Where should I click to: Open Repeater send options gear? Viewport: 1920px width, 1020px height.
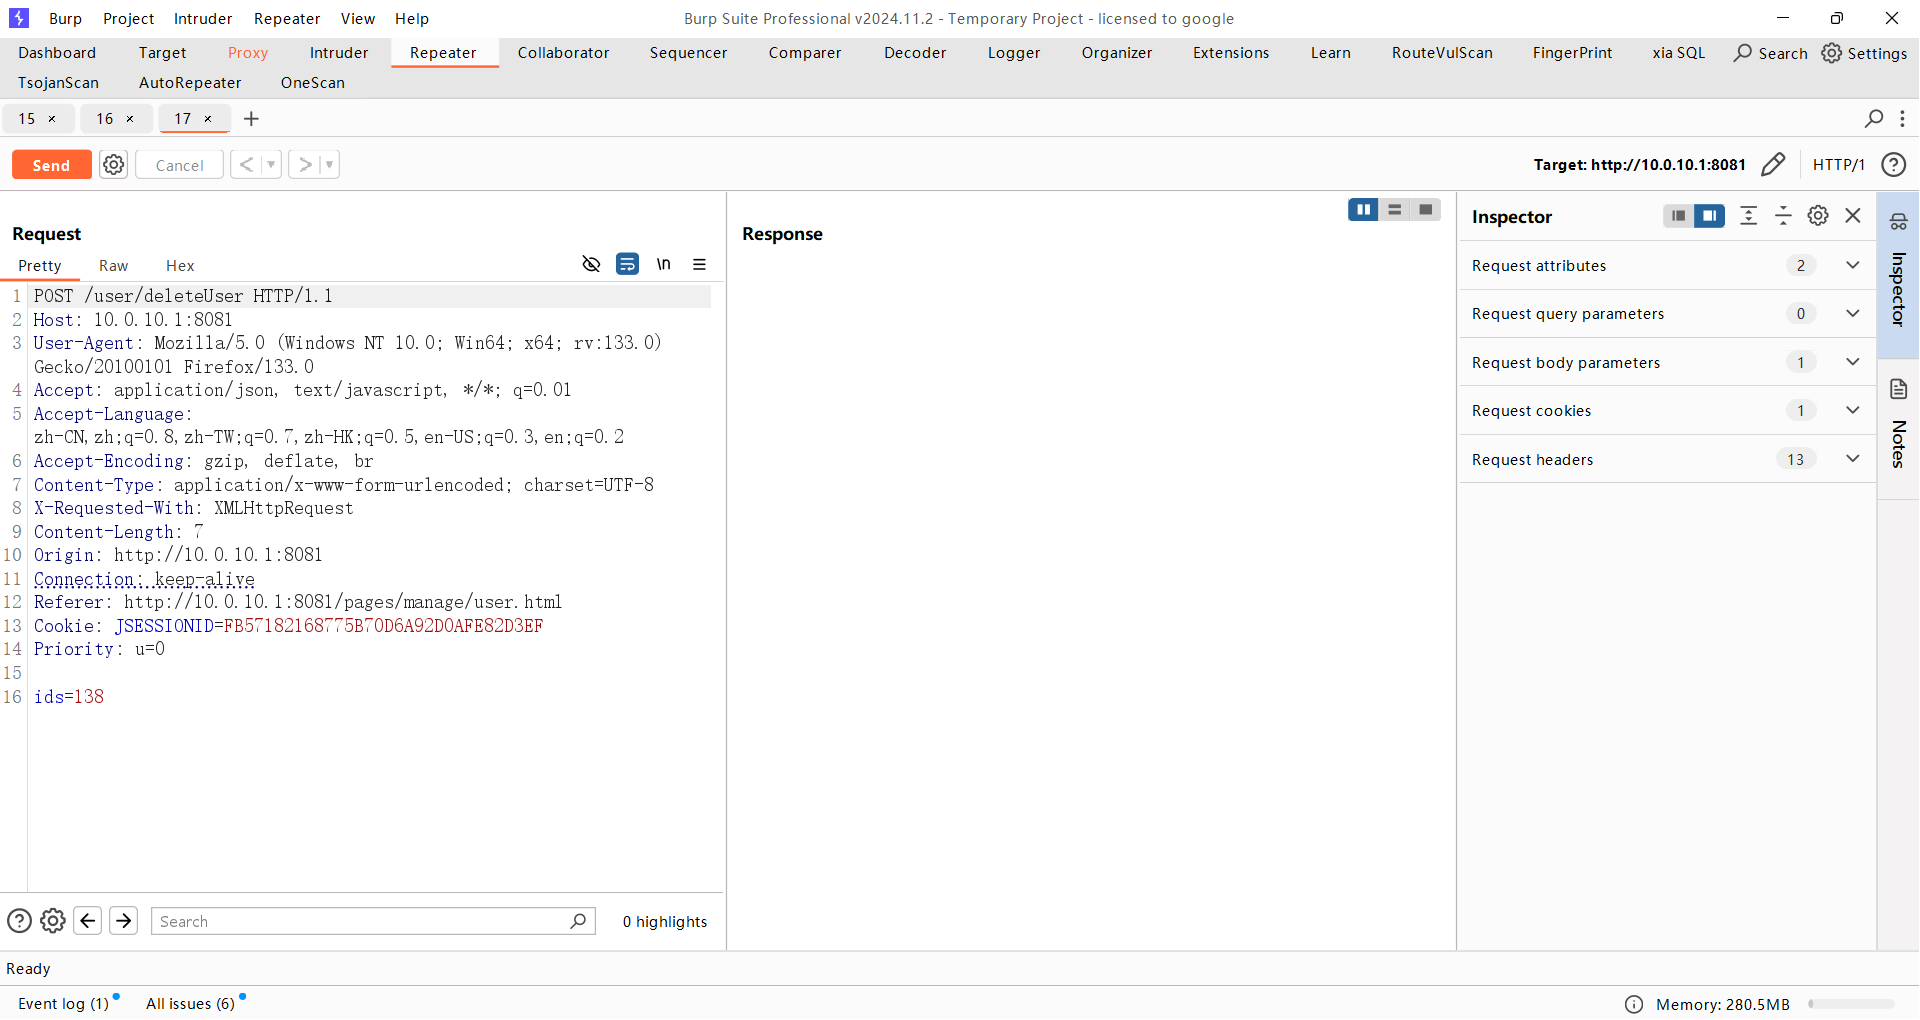[114, 165]
